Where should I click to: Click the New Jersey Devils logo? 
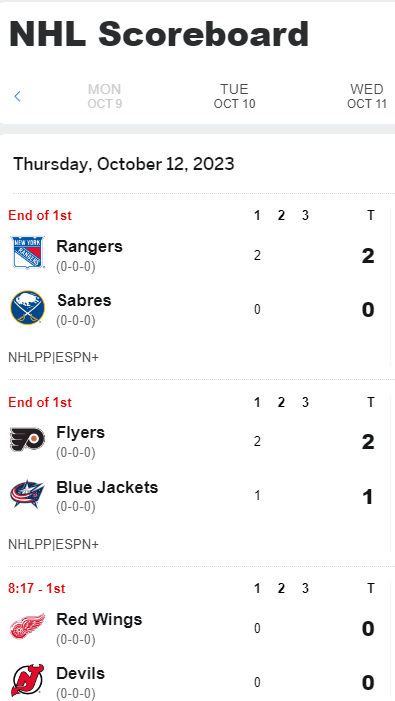28,680
